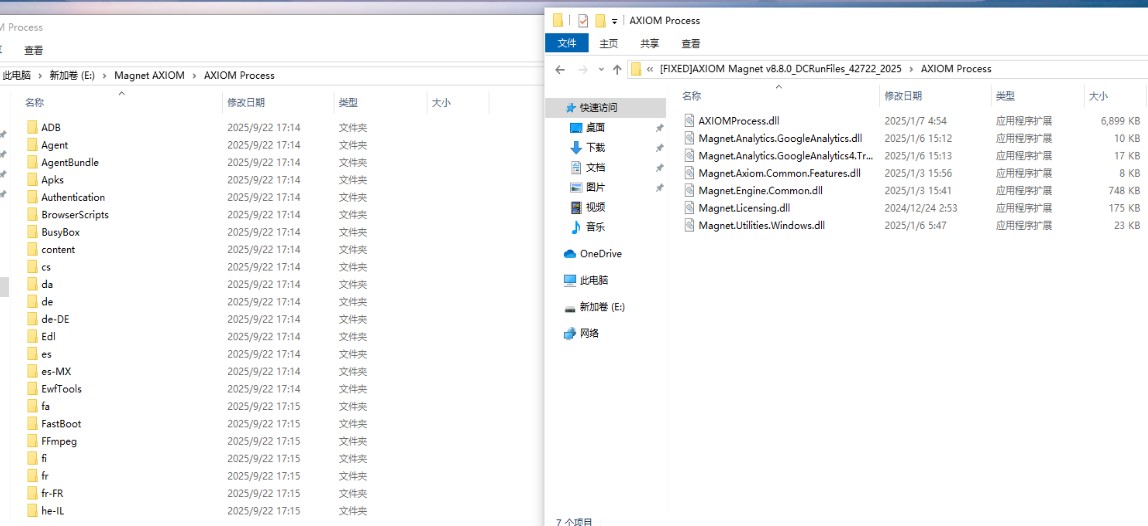Select the Magnet.Engine.Common.dll file icon
Viewport: 1148px width, 526px height.
tap(689, 190)
